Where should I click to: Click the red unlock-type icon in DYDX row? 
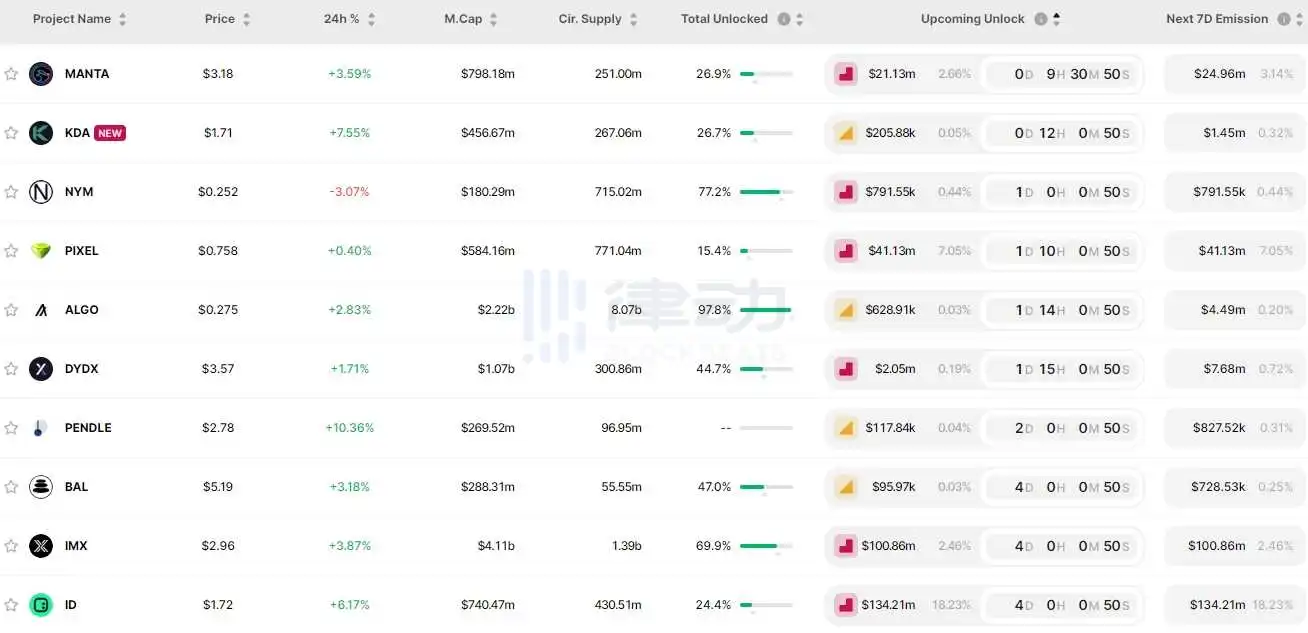[x=846, y=369]
